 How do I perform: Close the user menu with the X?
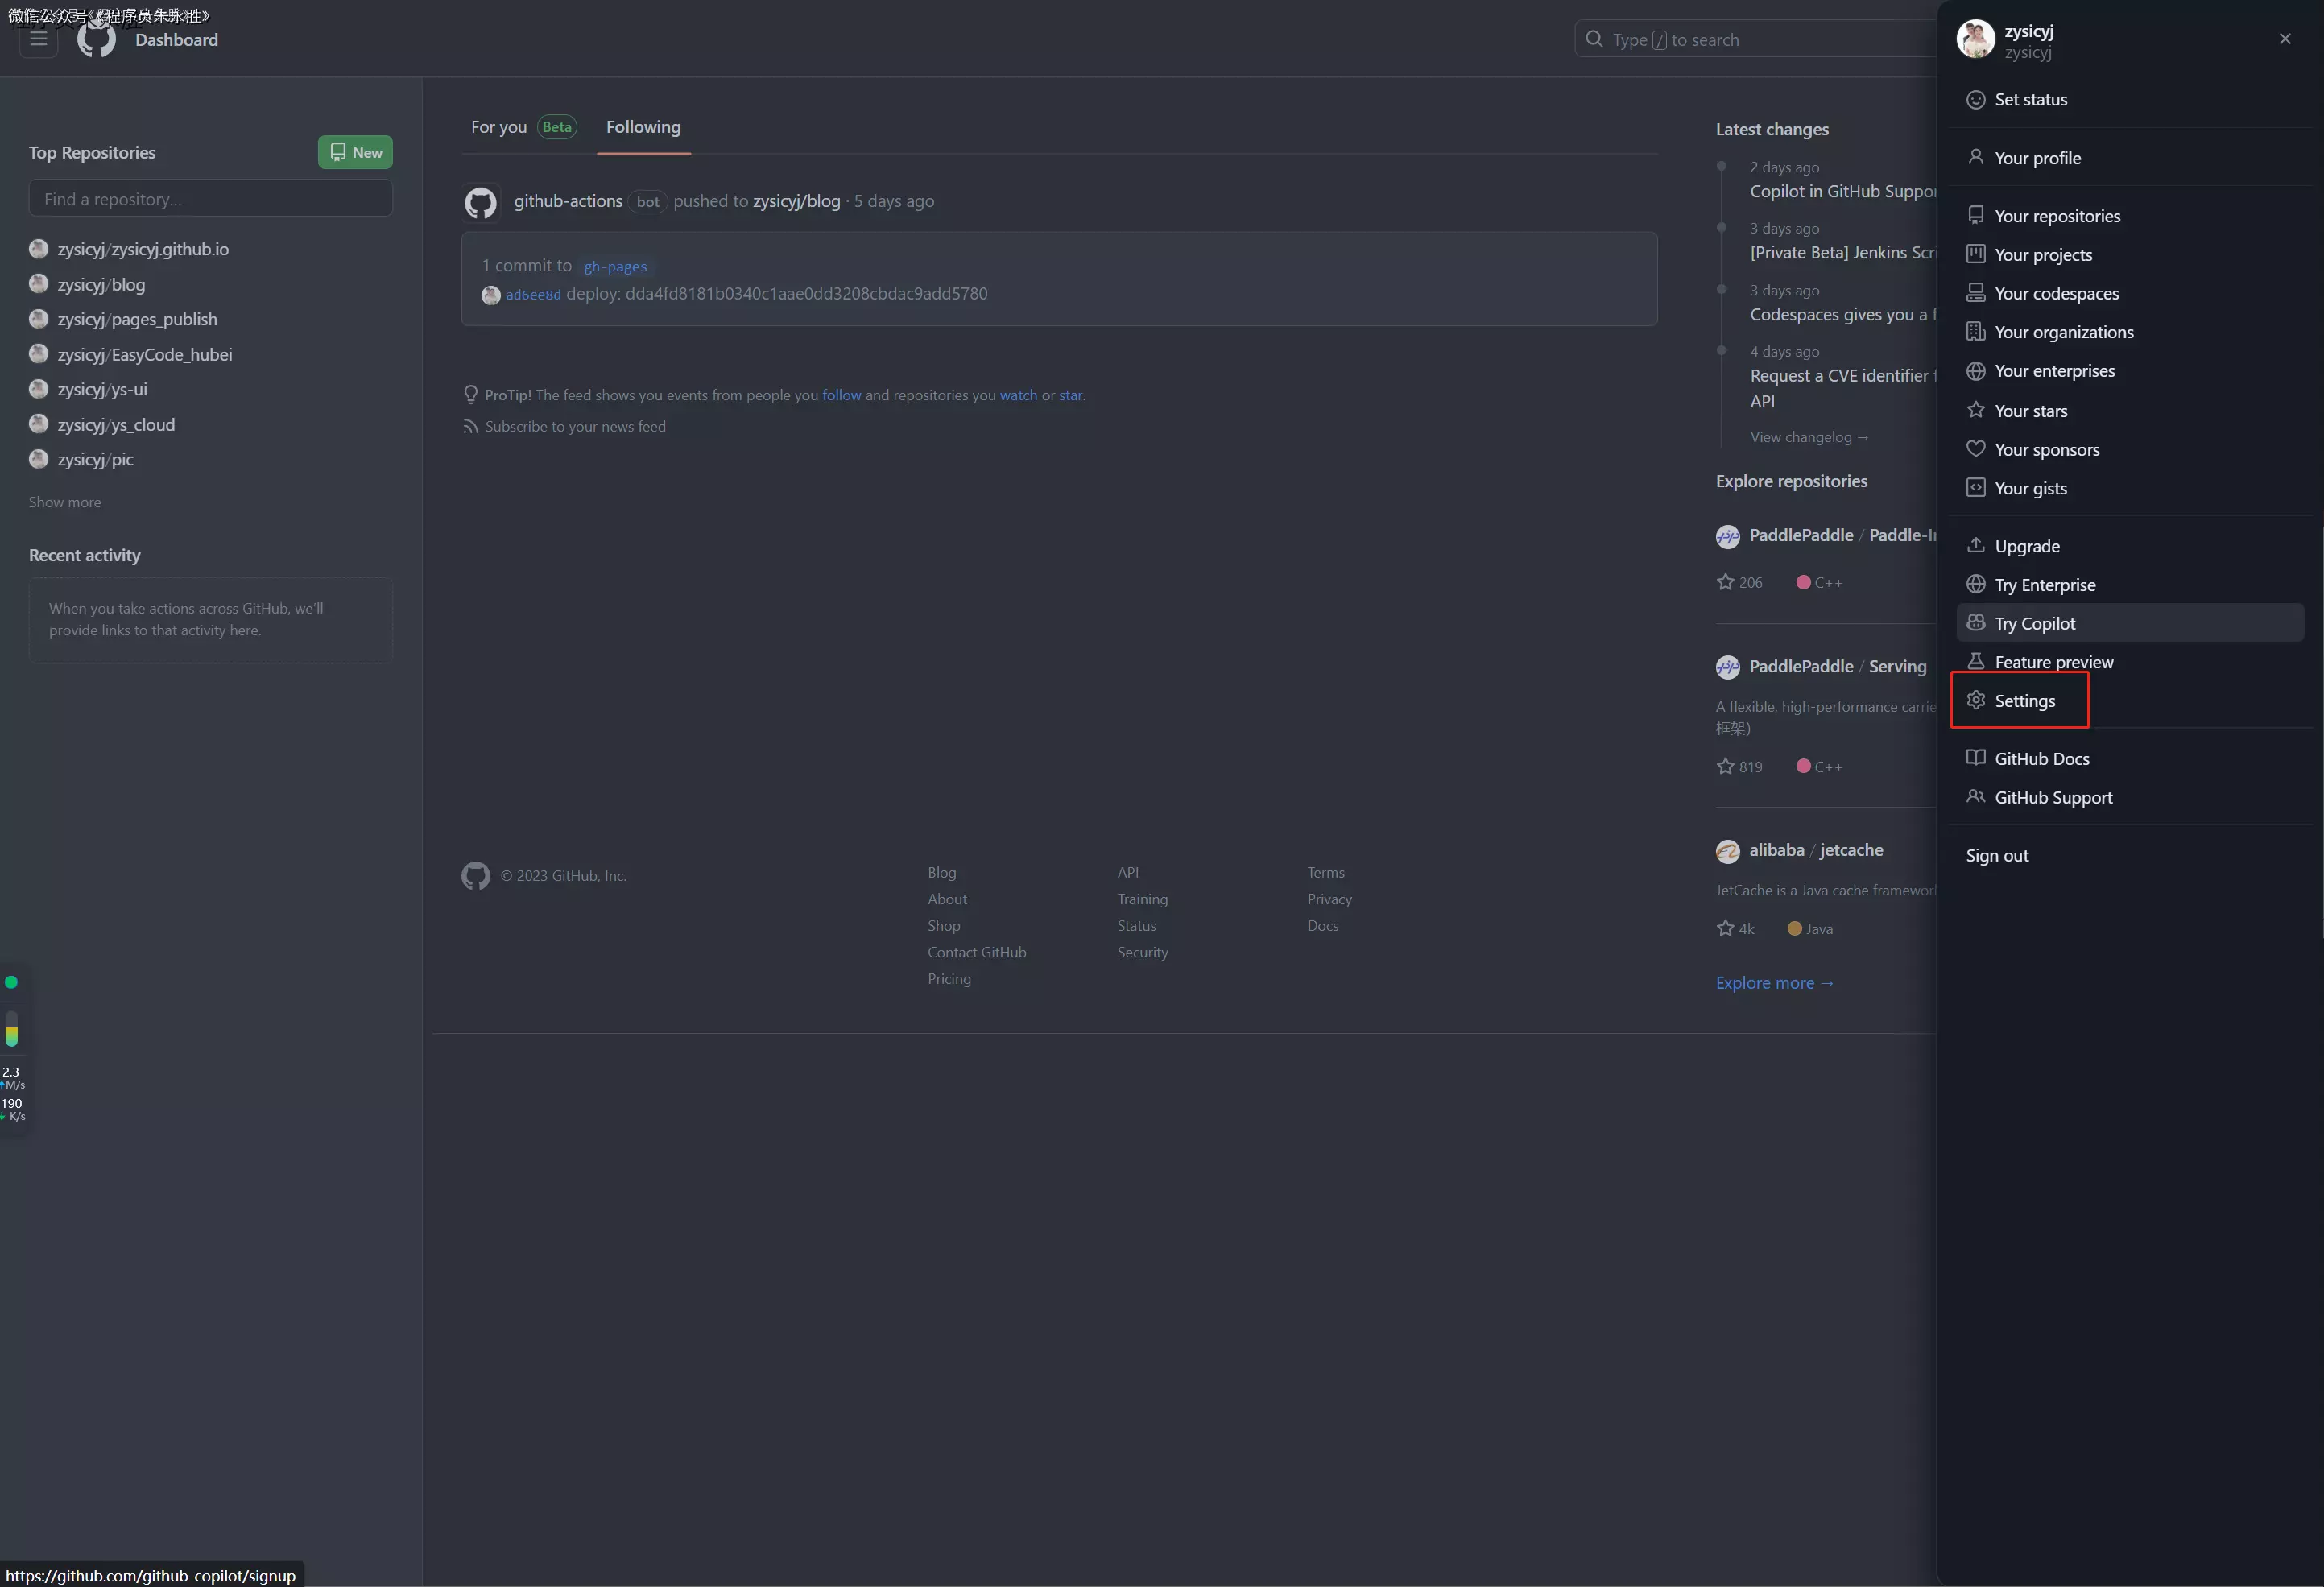(2284, 39)
